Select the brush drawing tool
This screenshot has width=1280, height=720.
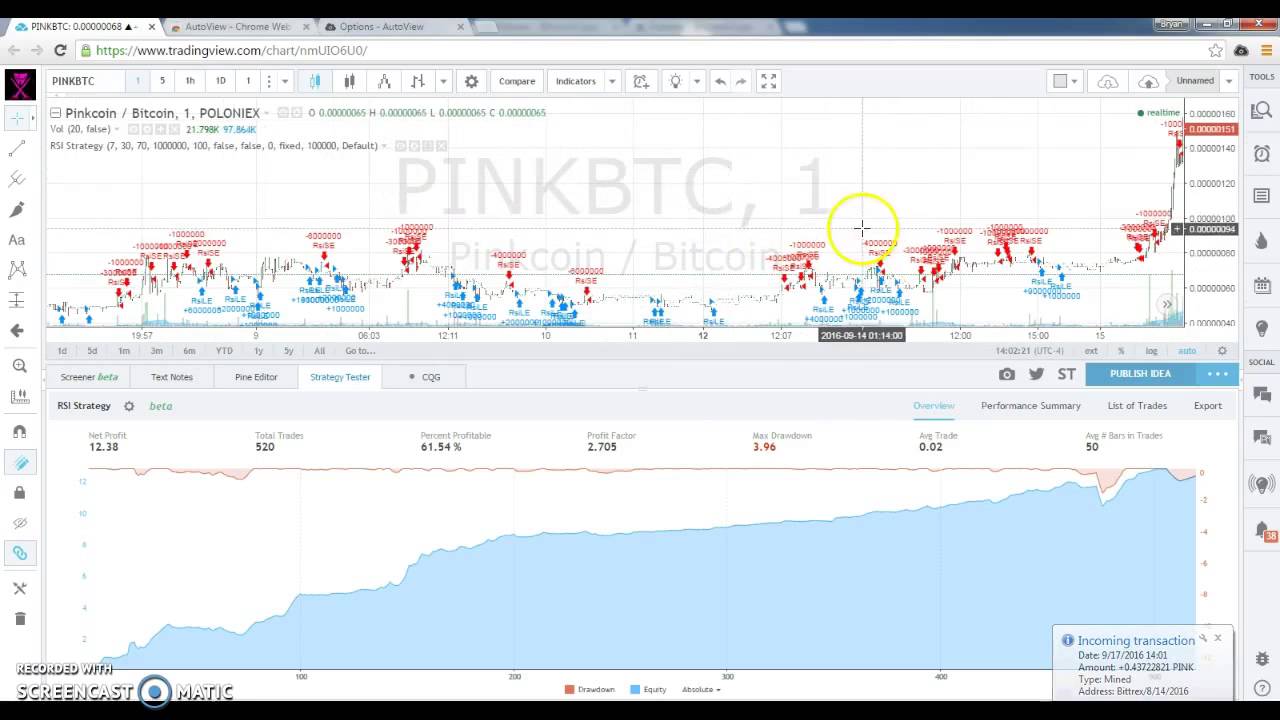pyautogui.click(x=18, y=209)
